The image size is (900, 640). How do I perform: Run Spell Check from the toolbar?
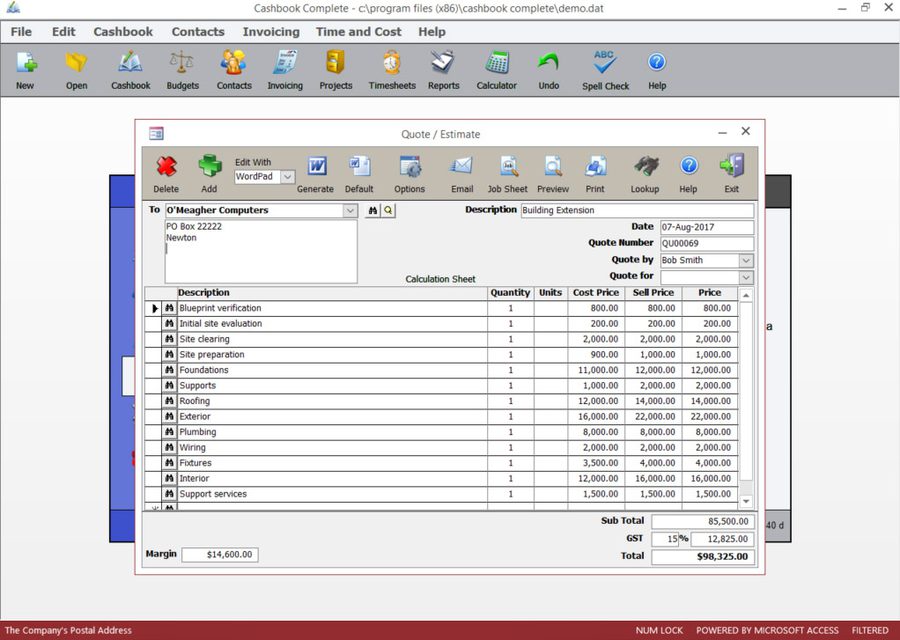tap(605, 63)
